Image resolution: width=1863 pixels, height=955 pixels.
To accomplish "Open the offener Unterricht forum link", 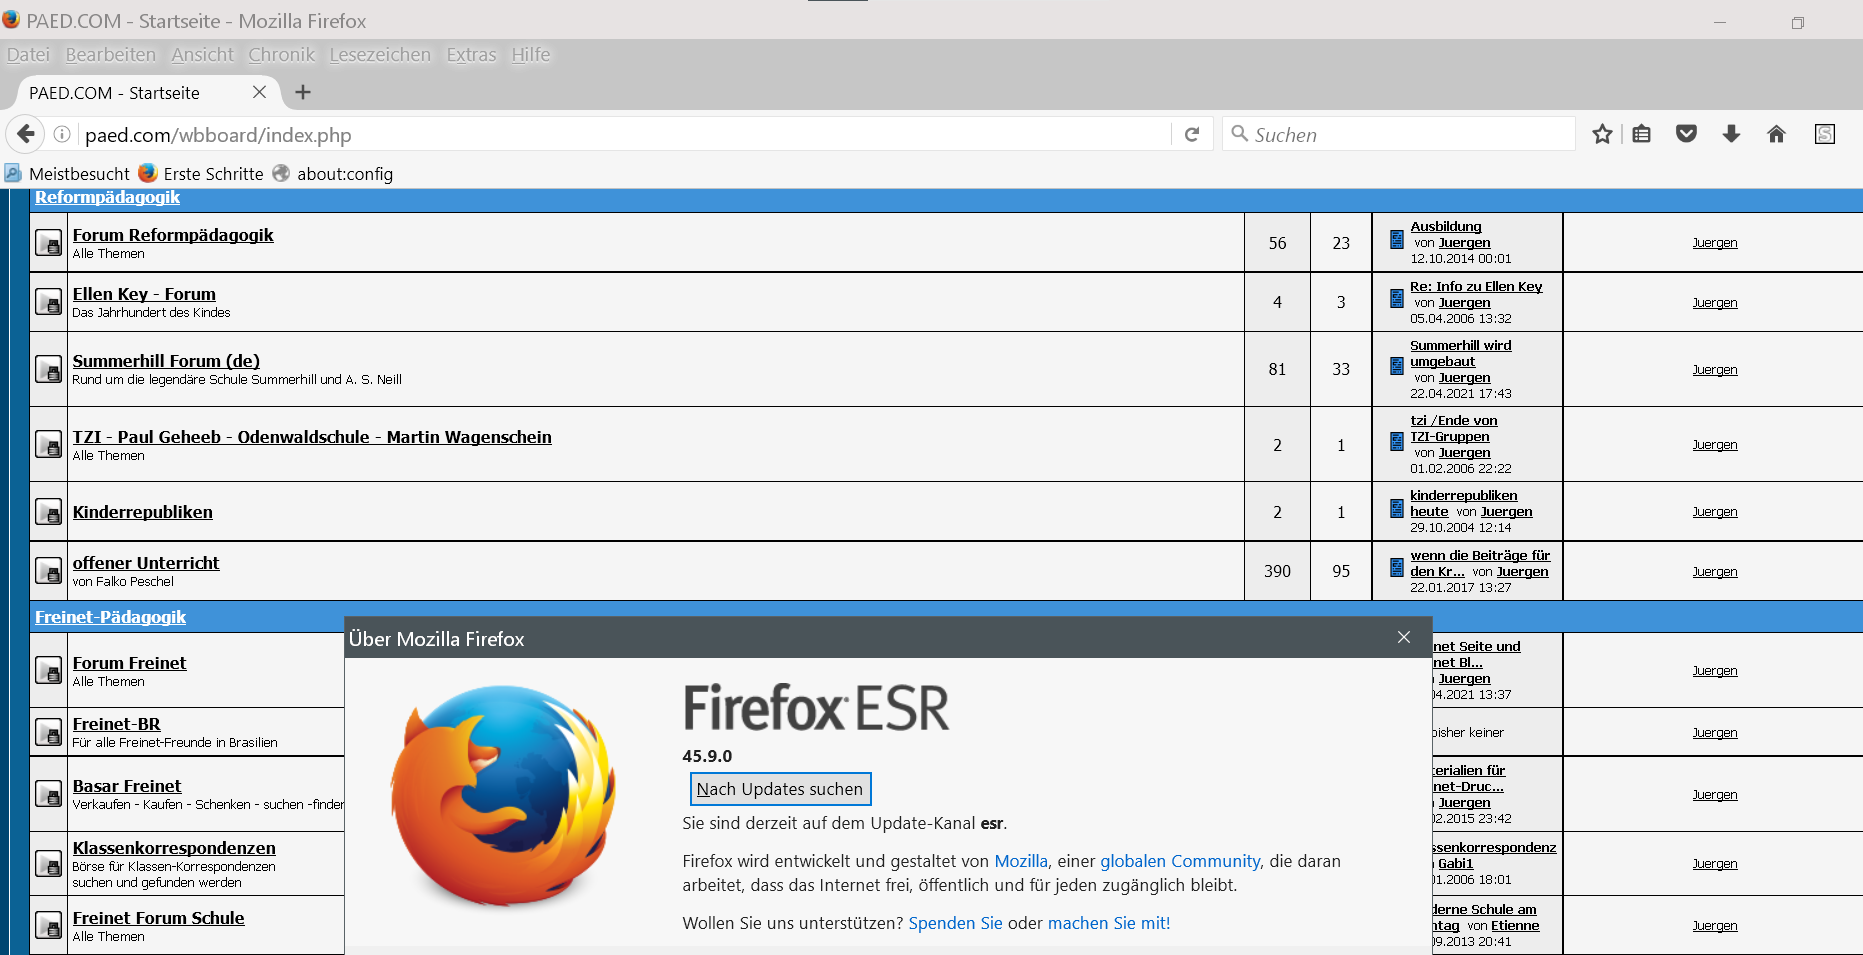I will [x=146, y=563].
